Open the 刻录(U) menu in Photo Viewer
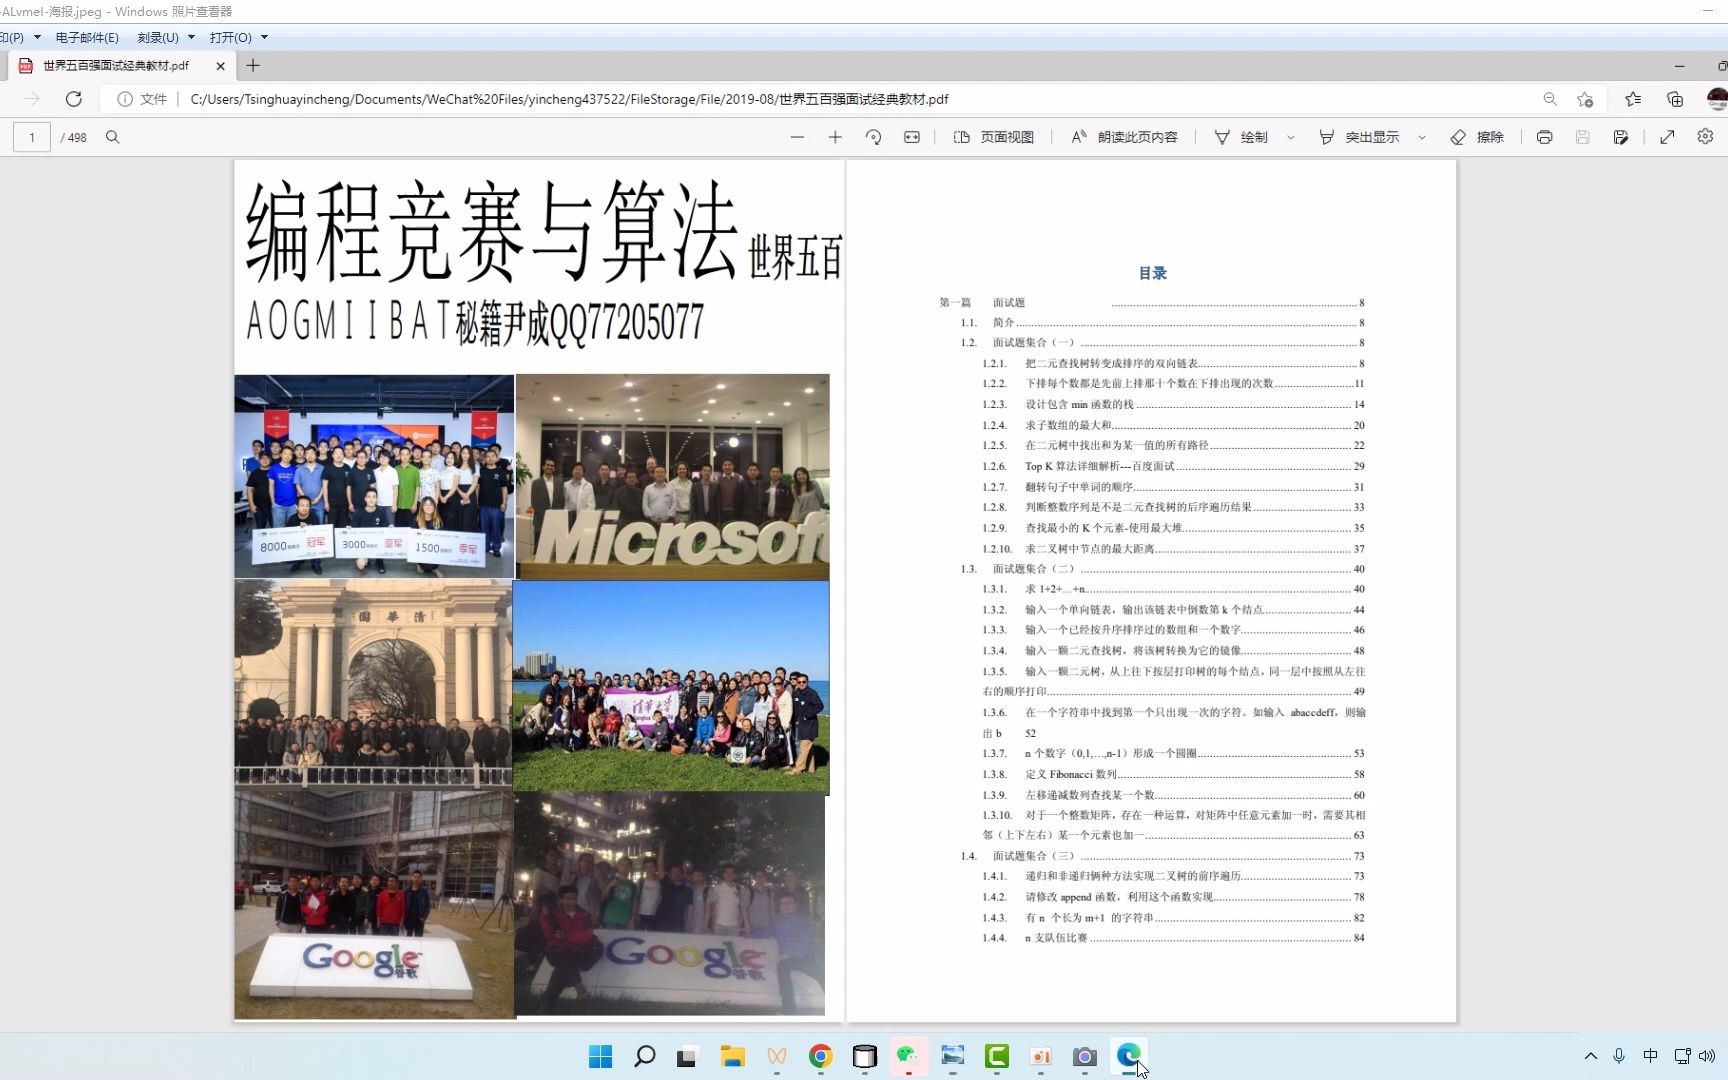The image size is (1728, 1080). click(158, 37)
